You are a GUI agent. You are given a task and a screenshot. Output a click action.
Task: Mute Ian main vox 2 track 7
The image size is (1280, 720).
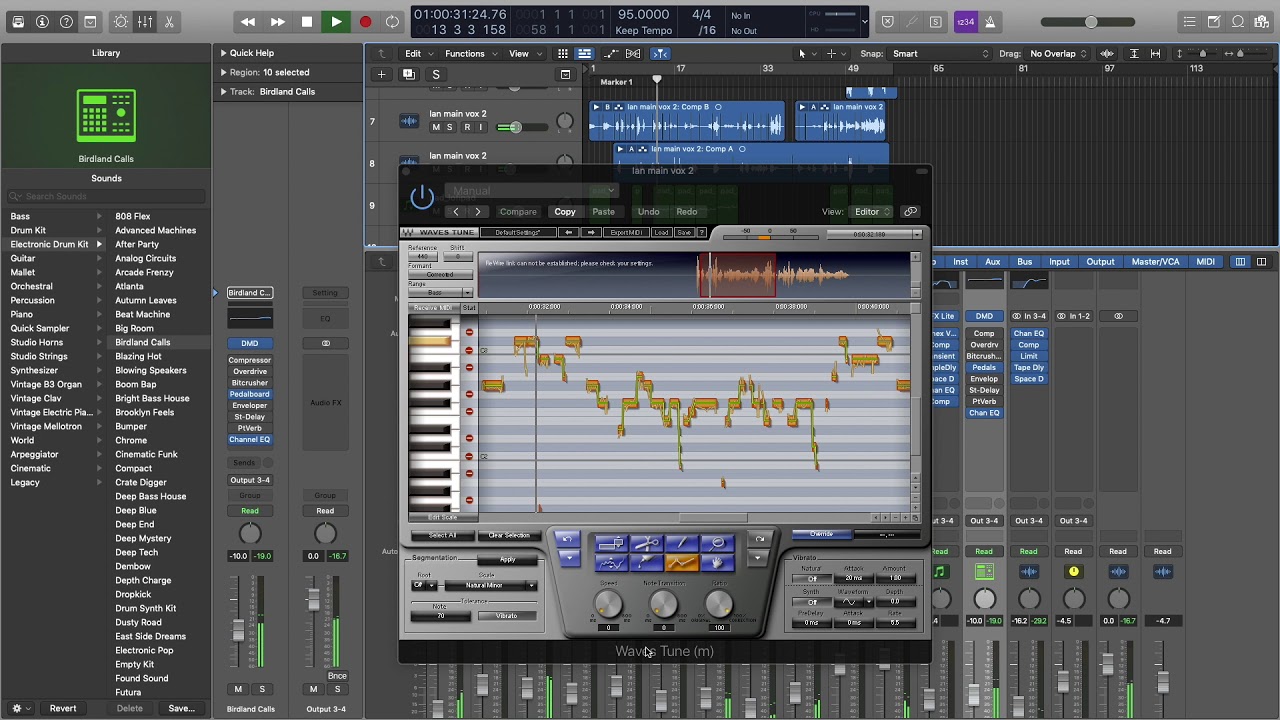(435, 127)
